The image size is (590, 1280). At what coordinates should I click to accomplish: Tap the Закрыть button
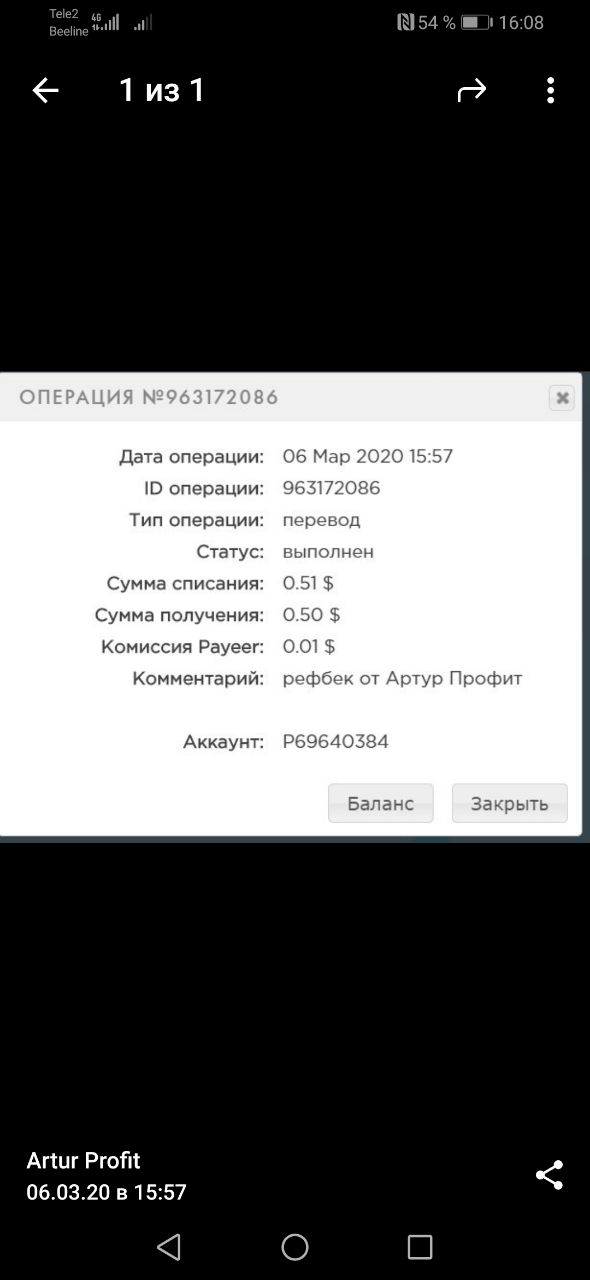click(510, 803)
